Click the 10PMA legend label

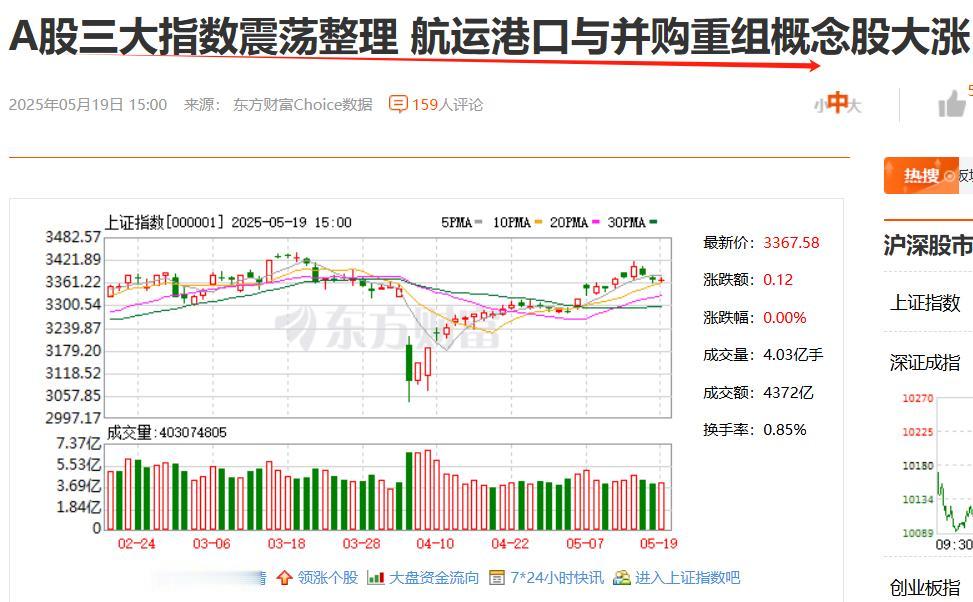tap(511, 222)
